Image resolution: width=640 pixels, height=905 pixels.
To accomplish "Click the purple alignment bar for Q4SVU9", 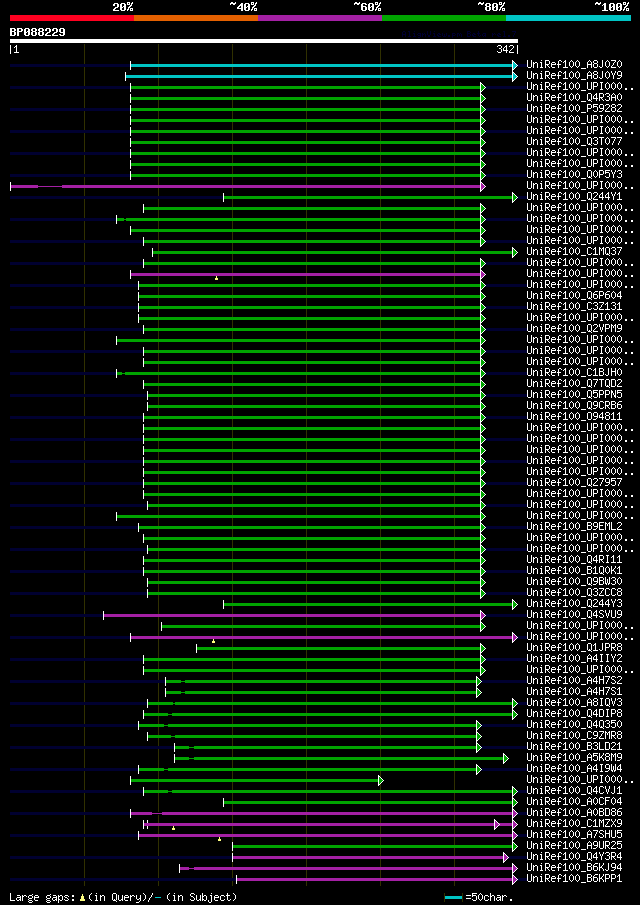I will pyautogui.click(x=292, y=615).
